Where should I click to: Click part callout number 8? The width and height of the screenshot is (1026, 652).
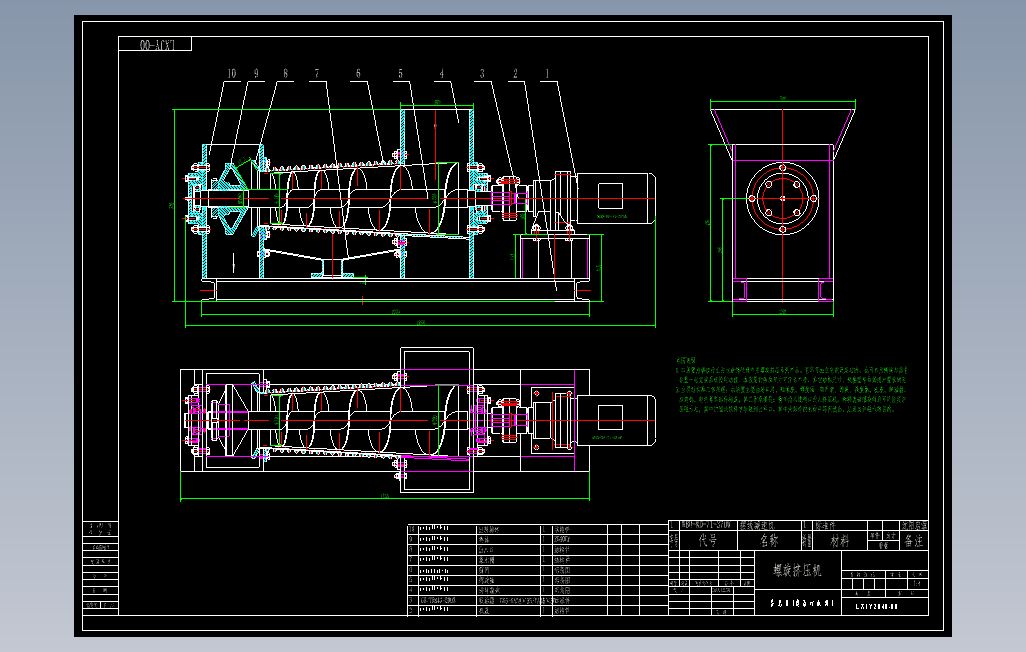285,74
